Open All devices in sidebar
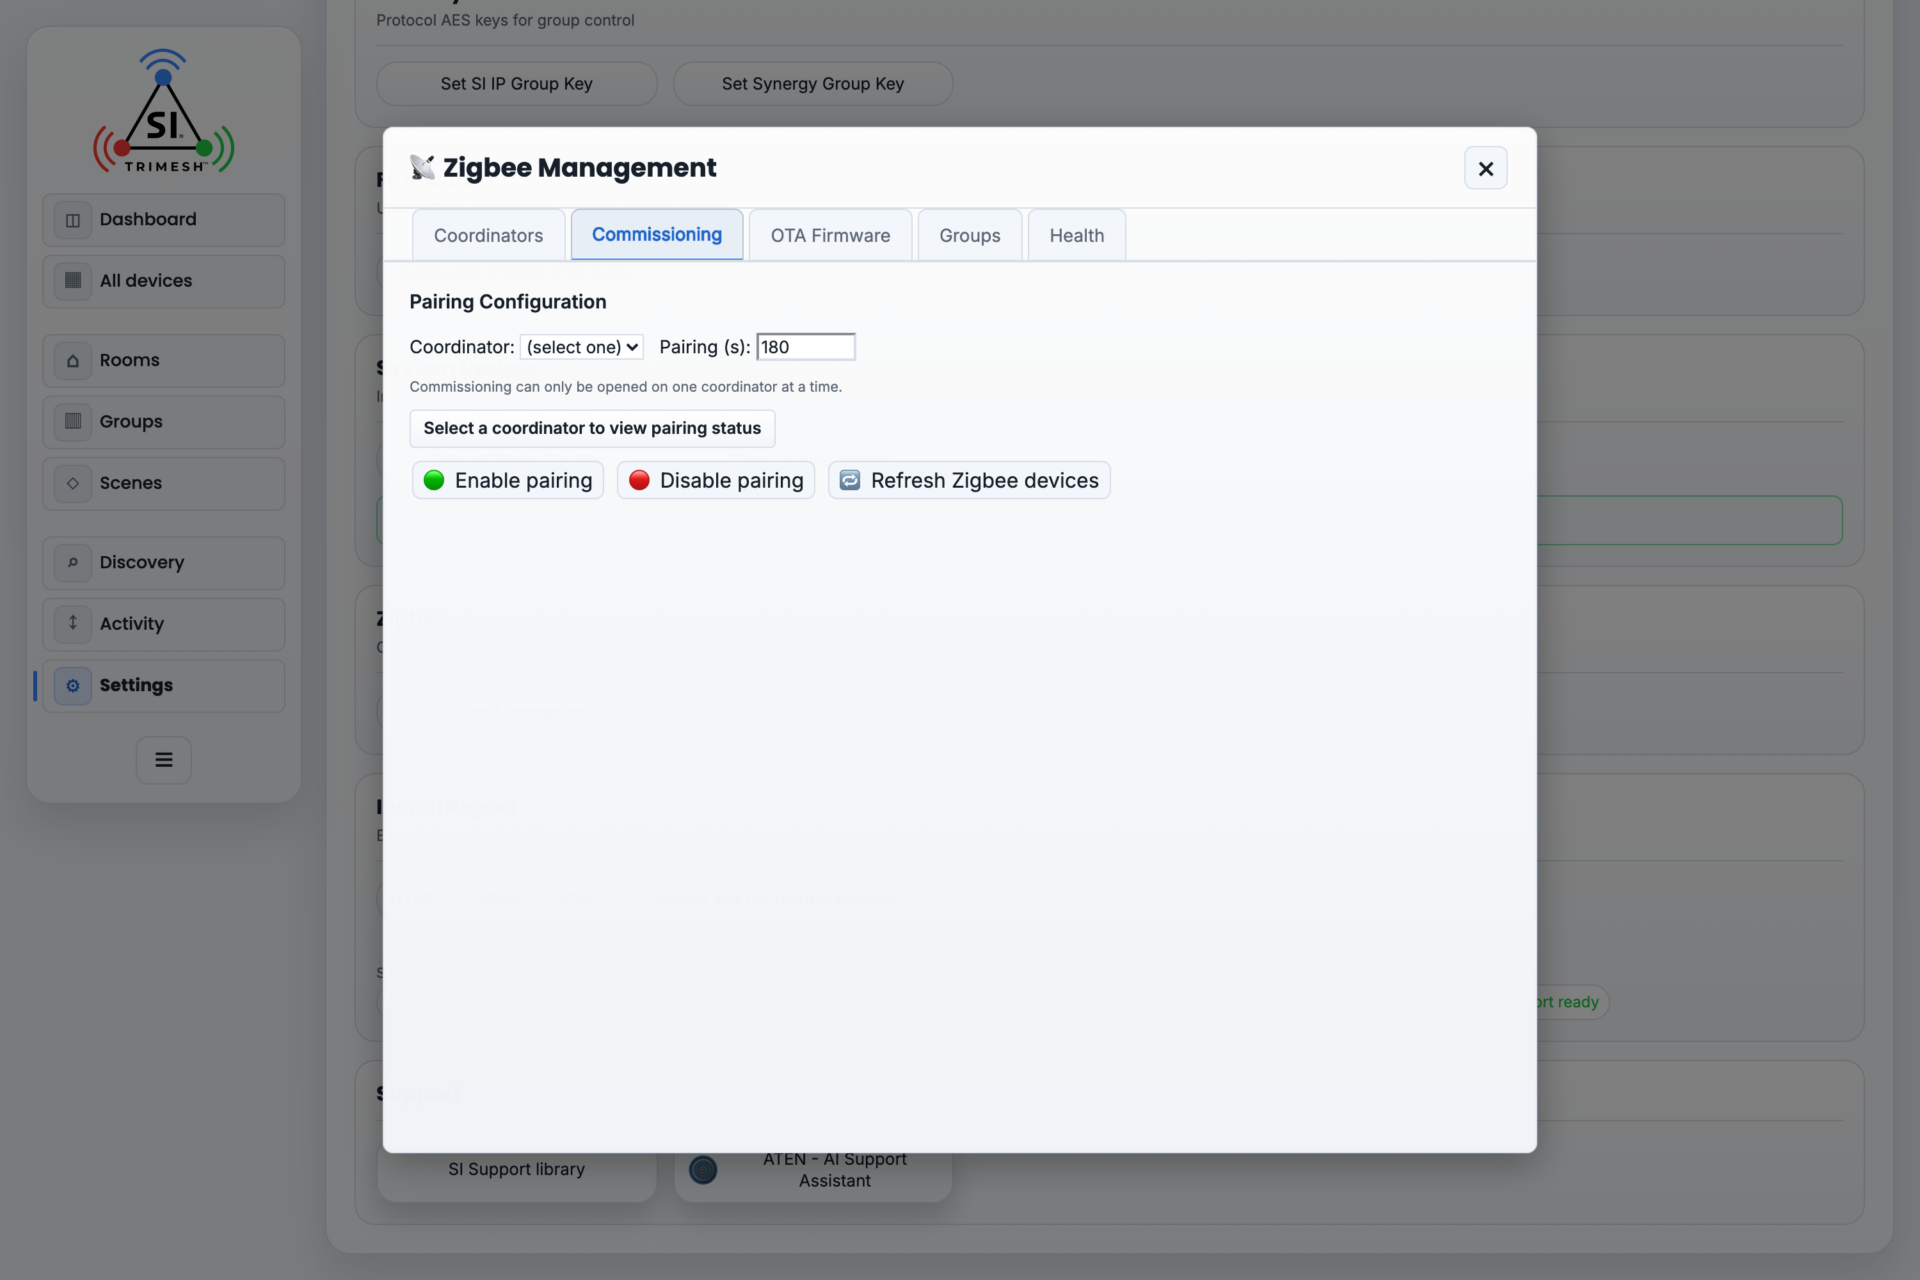Image resolution: width=1920 pixels, height=1280 pixels. pyautogui.click(x=163, y=281)
